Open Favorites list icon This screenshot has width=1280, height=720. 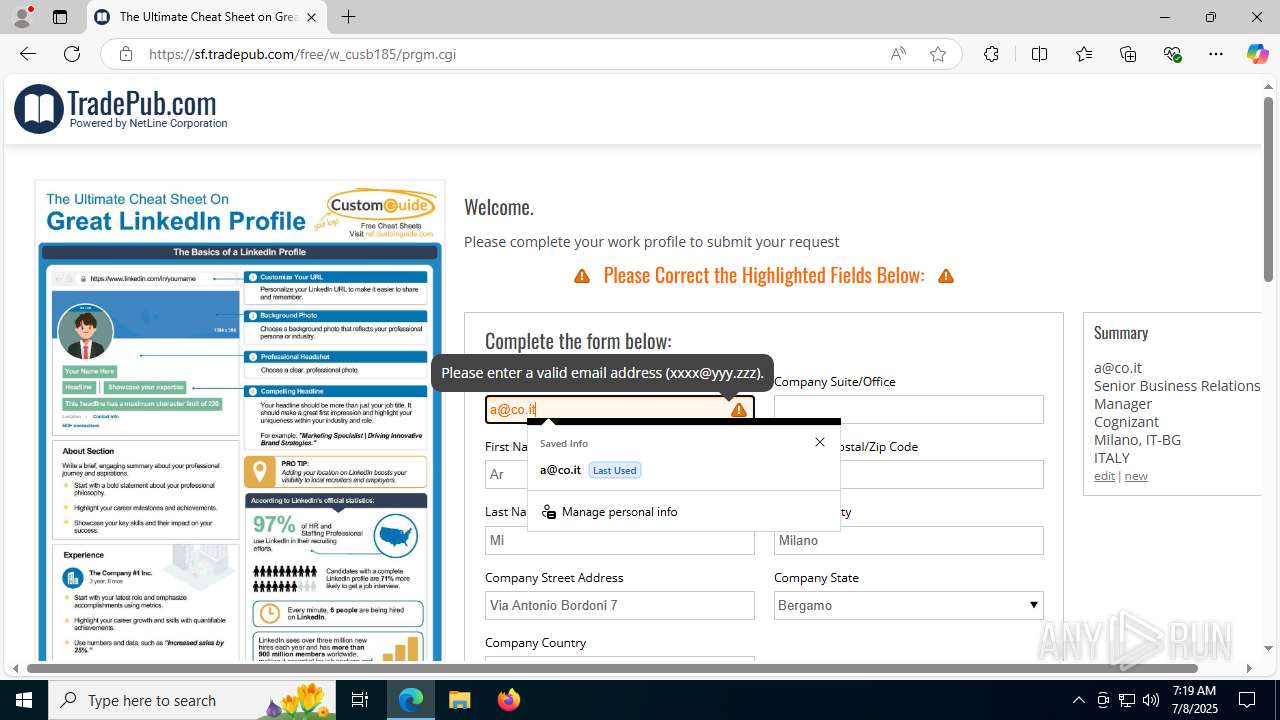pos(1084,54)
